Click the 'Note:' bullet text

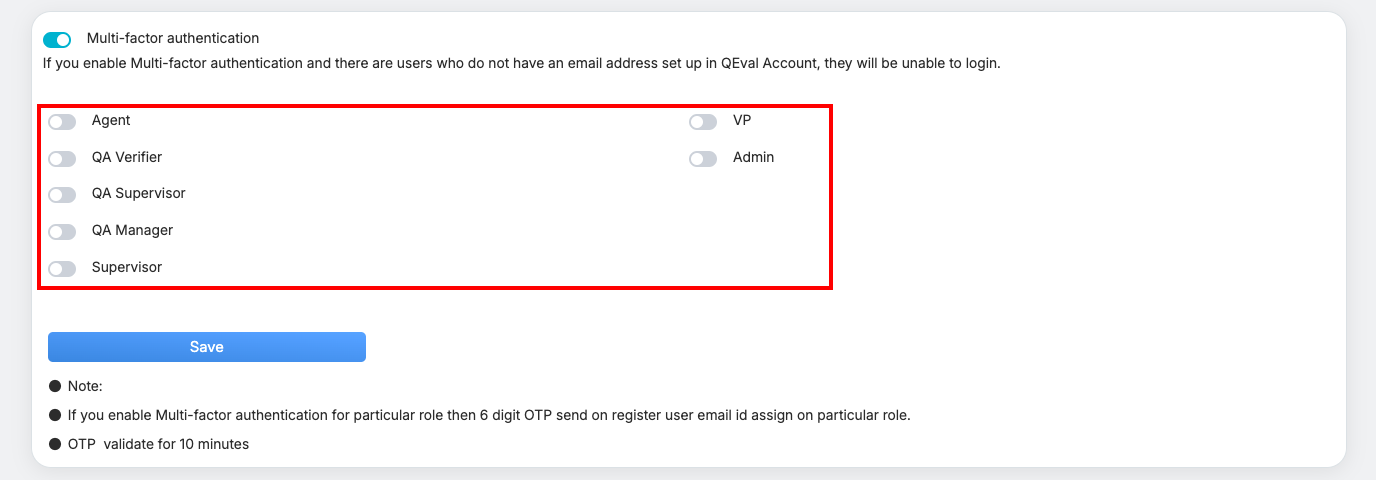[86, 386]
